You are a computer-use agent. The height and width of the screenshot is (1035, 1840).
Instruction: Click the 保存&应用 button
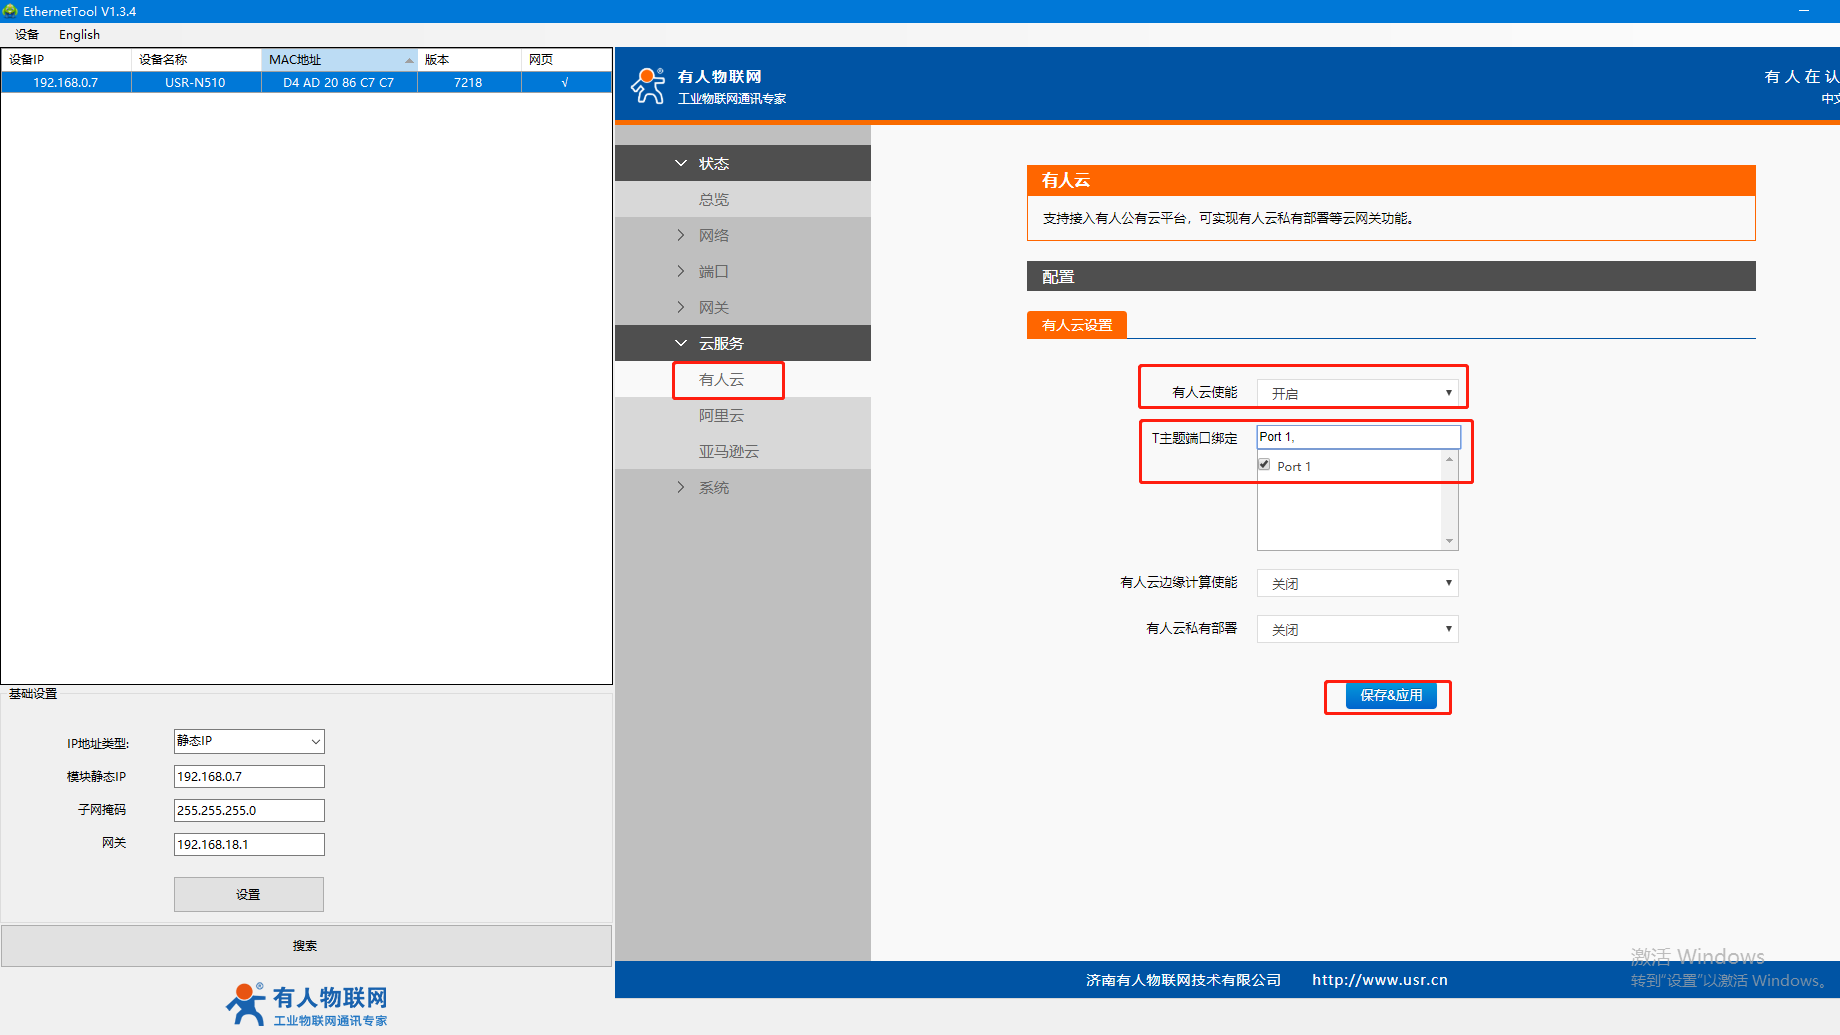coord(1390,696)
